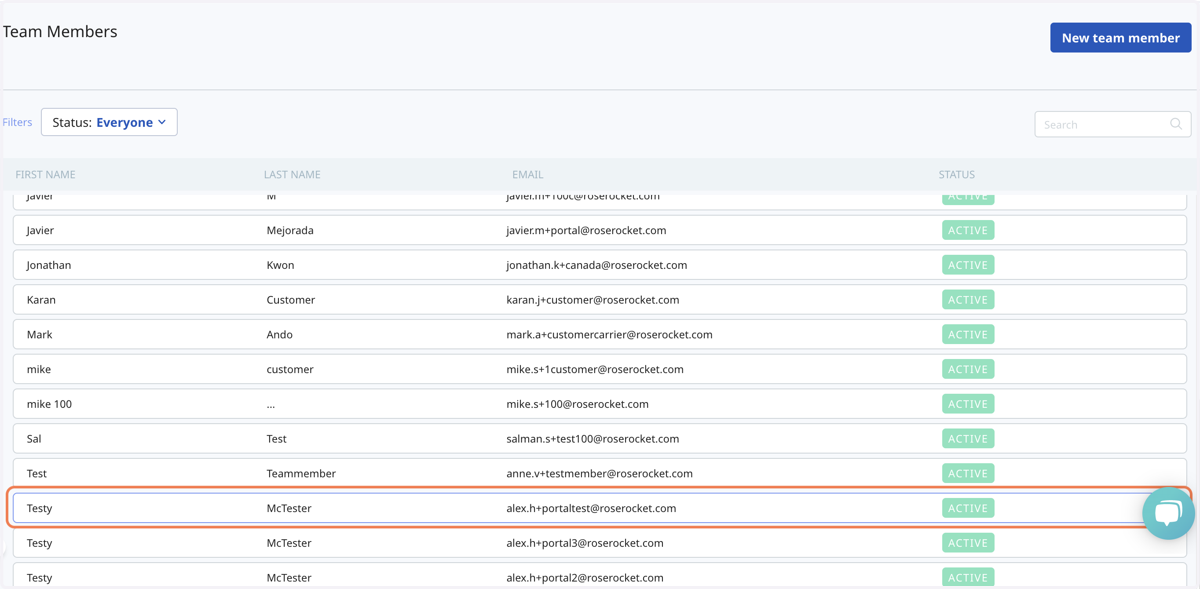Click email mike.s+100@roserocket.com
The width and height of the screenshot is (1200, 589).
click(x=577, y=404)
